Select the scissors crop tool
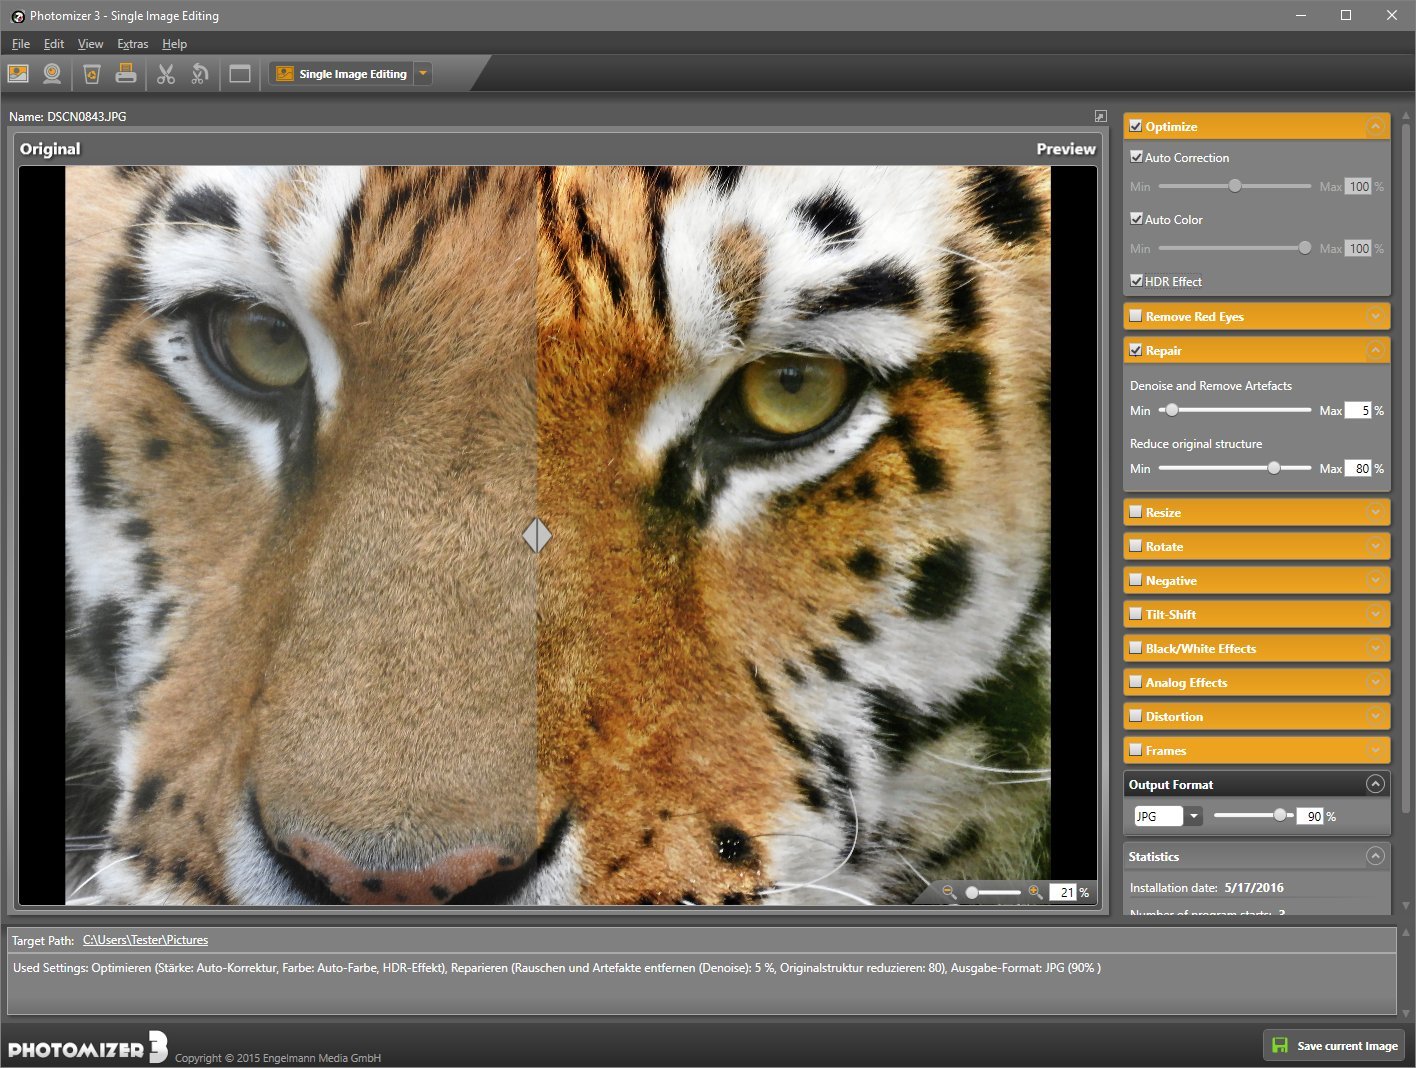This screenshot has width=1416, height=1068. (166, 74)
